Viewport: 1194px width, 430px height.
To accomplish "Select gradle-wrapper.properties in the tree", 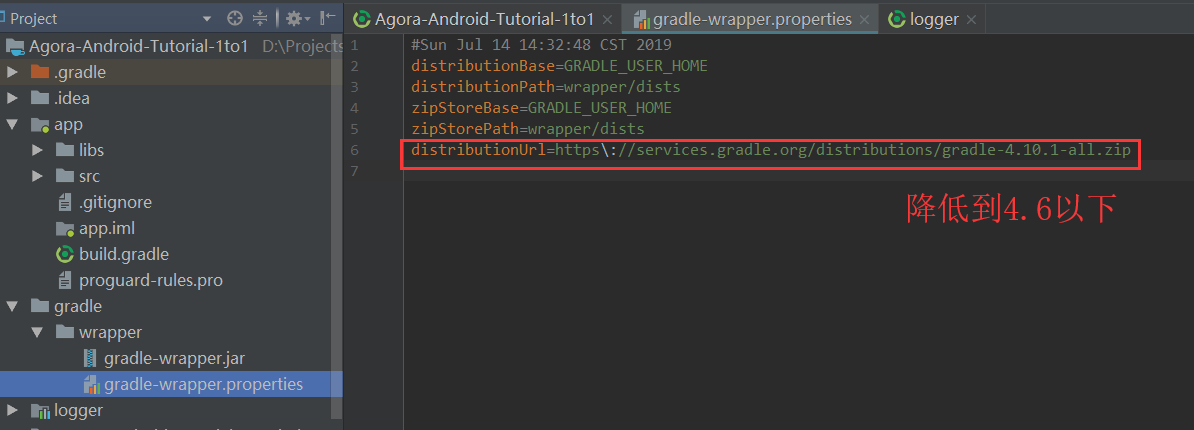I will tap(203, 384).
